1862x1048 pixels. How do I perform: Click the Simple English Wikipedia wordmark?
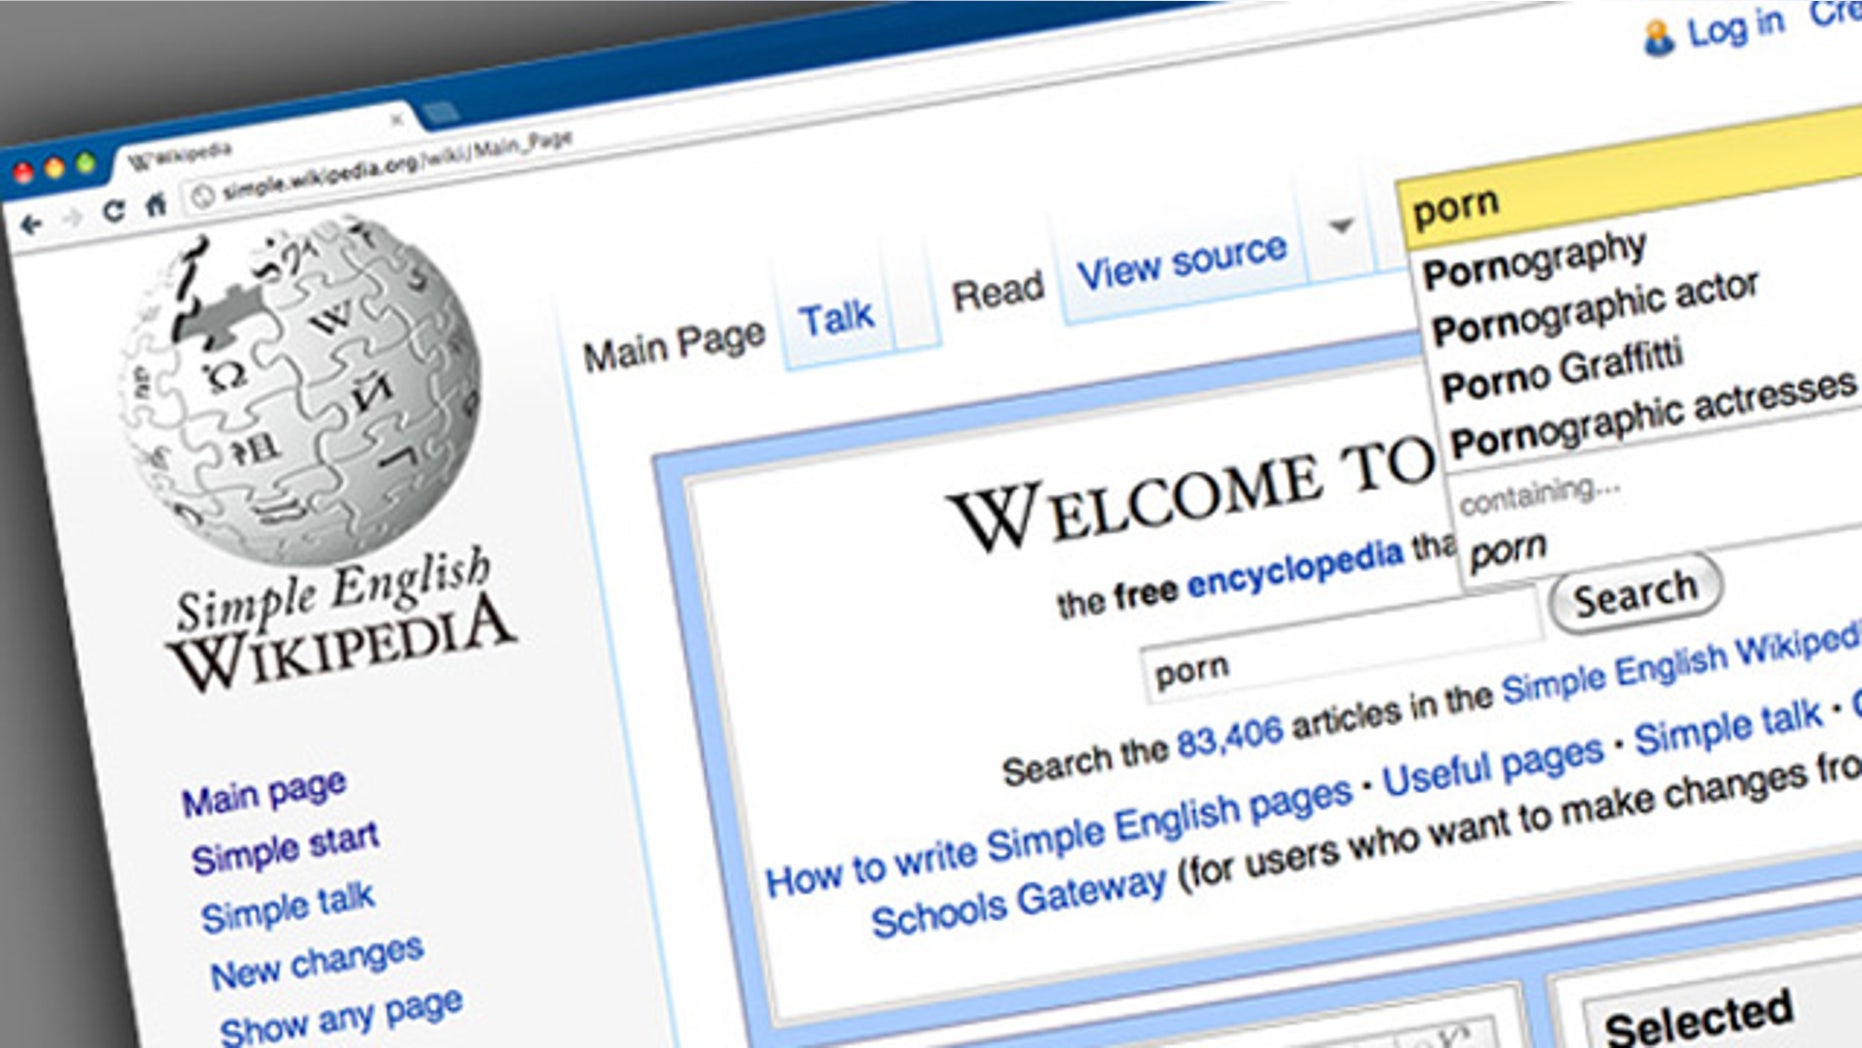340,620
